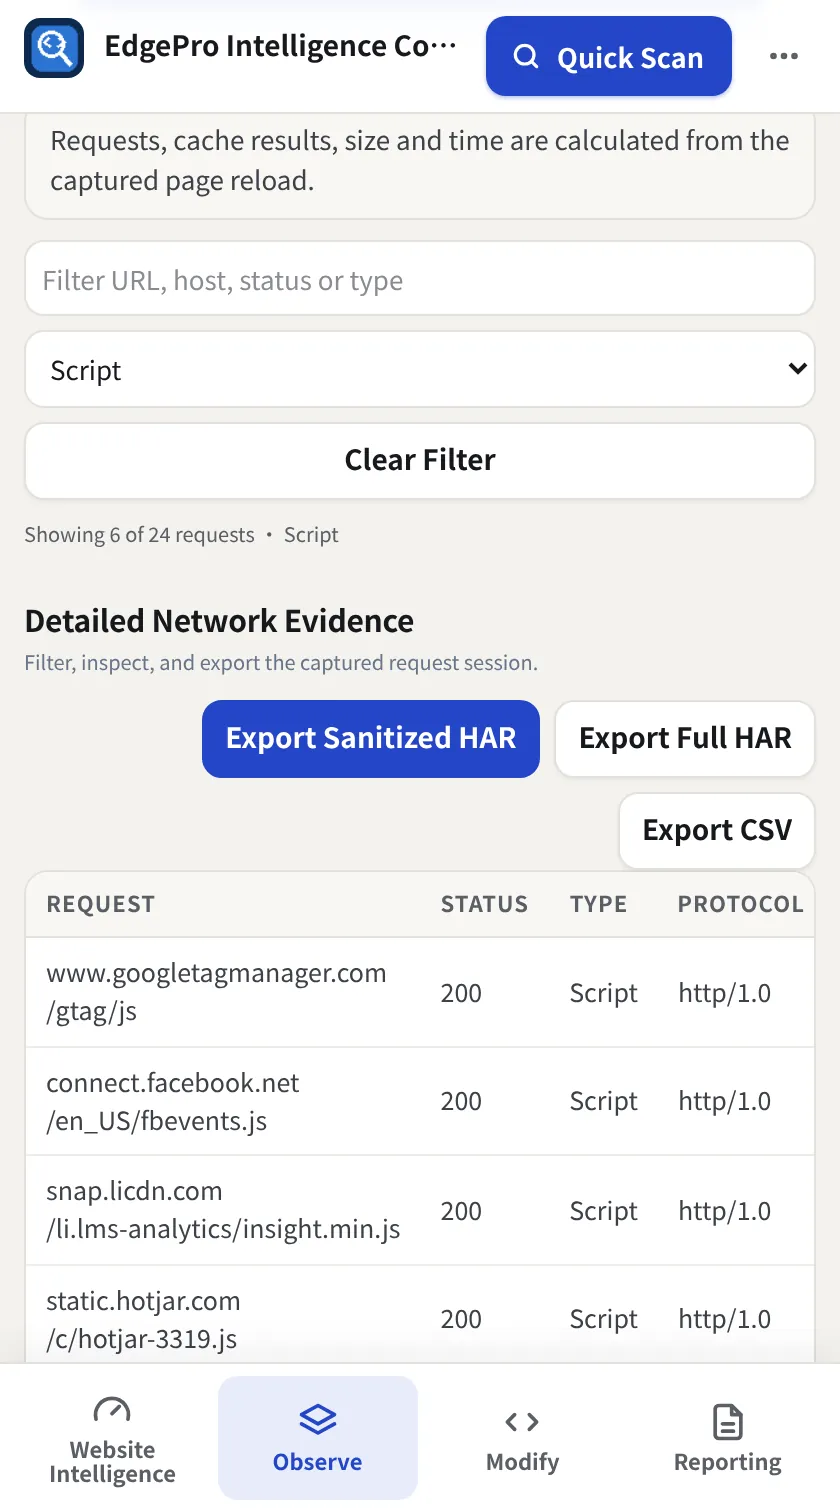Click the EdgePro Intelligence title text

point(280,47)
